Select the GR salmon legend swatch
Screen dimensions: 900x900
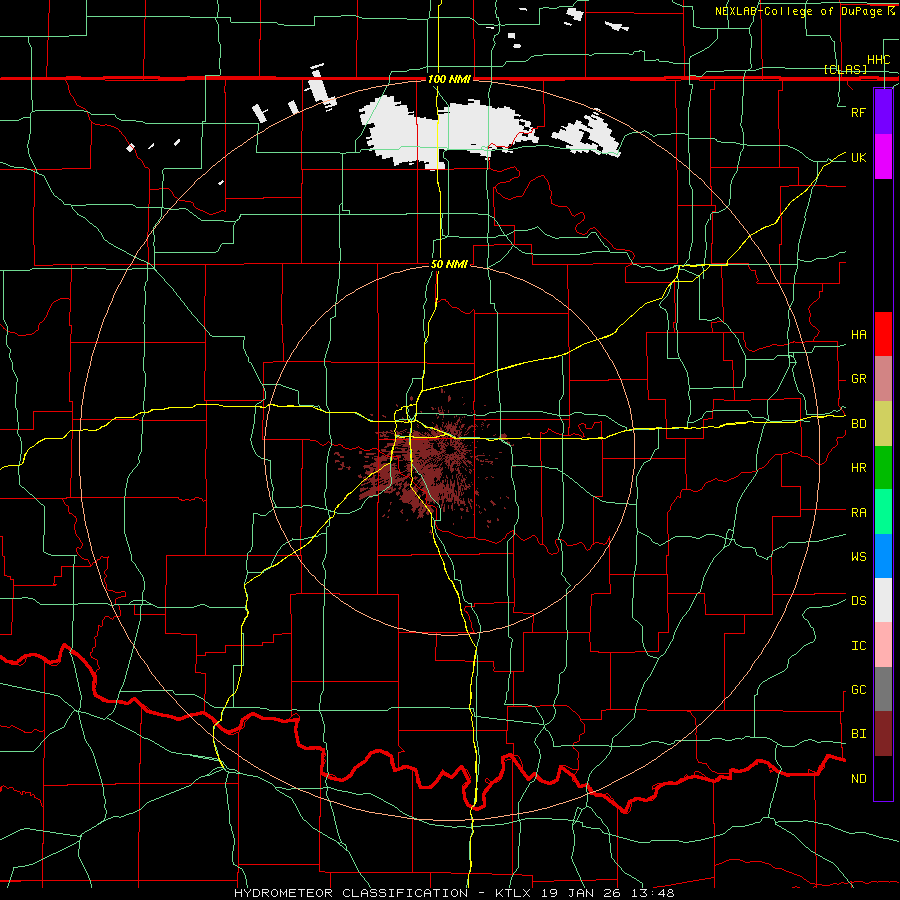click(x=883, y=379)
